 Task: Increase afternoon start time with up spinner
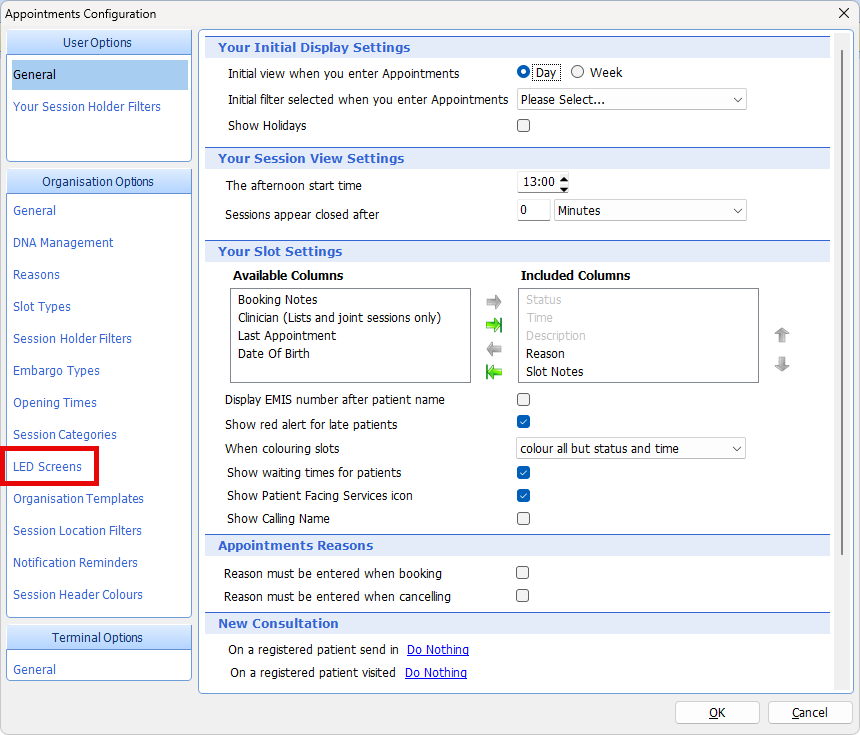(x=564, y=178)
